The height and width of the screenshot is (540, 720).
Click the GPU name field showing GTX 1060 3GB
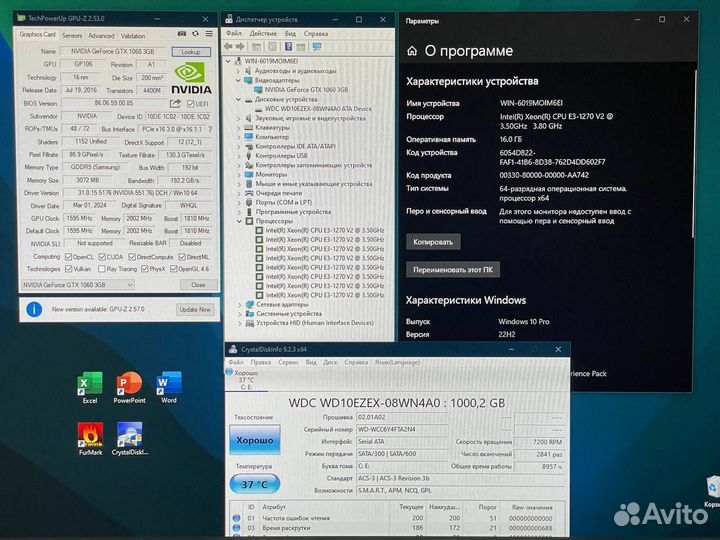click(113, 51)
